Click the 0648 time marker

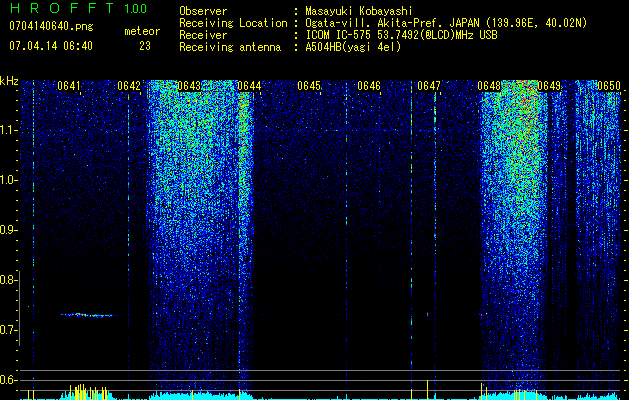pos(489,86)
